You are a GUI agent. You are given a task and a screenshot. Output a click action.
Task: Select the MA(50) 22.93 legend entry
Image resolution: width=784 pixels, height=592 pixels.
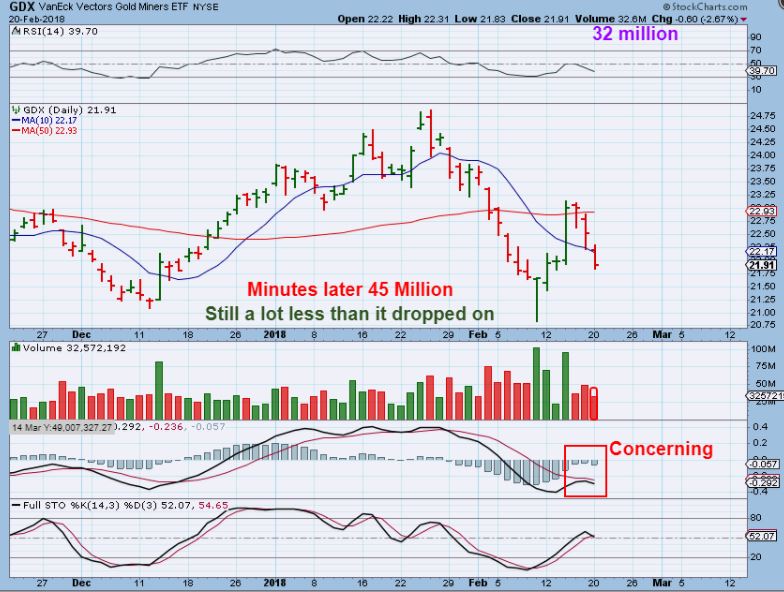tap(44, 130)
